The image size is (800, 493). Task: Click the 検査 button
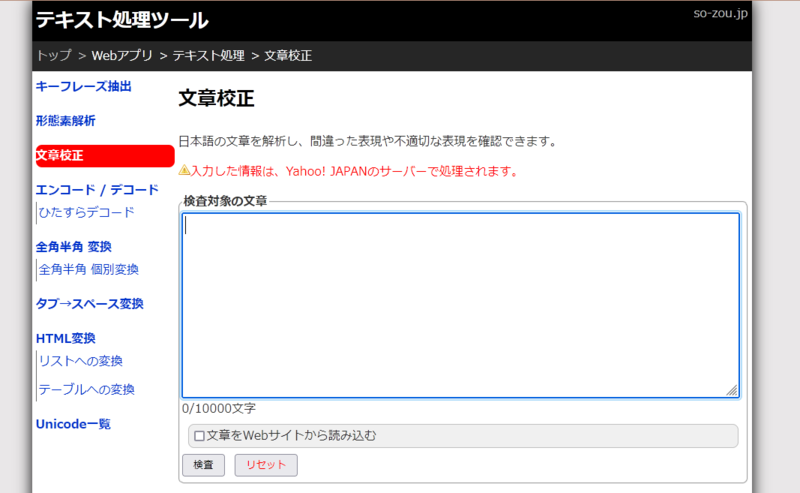[204, 465]
